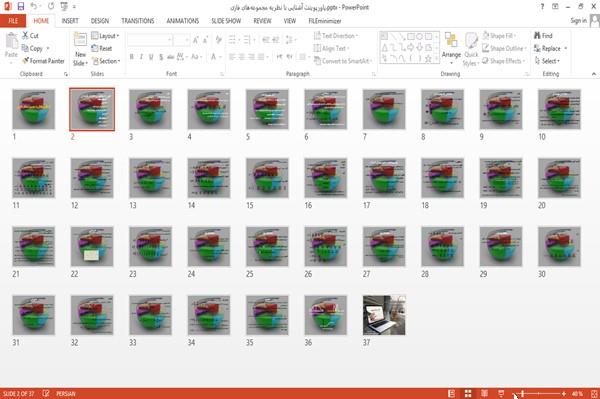Image resolution: width=600 pixels, height=399 pixels.
Task: Toggle text Shadow formatting
Action: (161, 57)
